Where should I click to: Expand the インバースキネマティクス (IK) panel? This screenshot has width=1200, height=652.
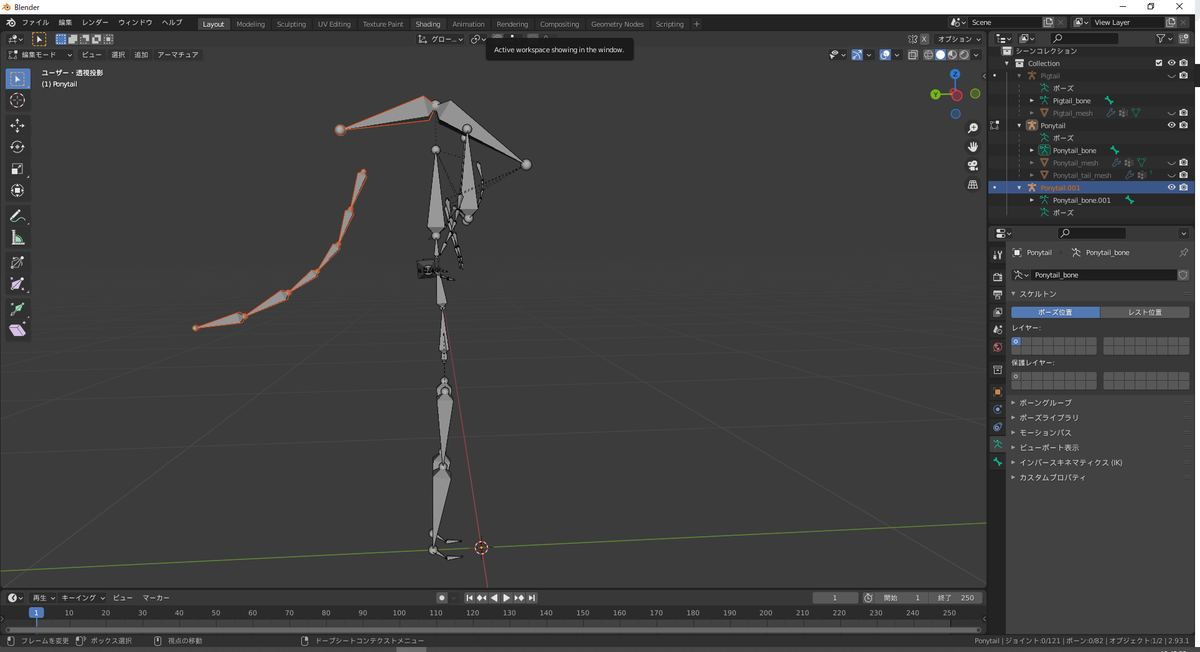point(1070,463)
